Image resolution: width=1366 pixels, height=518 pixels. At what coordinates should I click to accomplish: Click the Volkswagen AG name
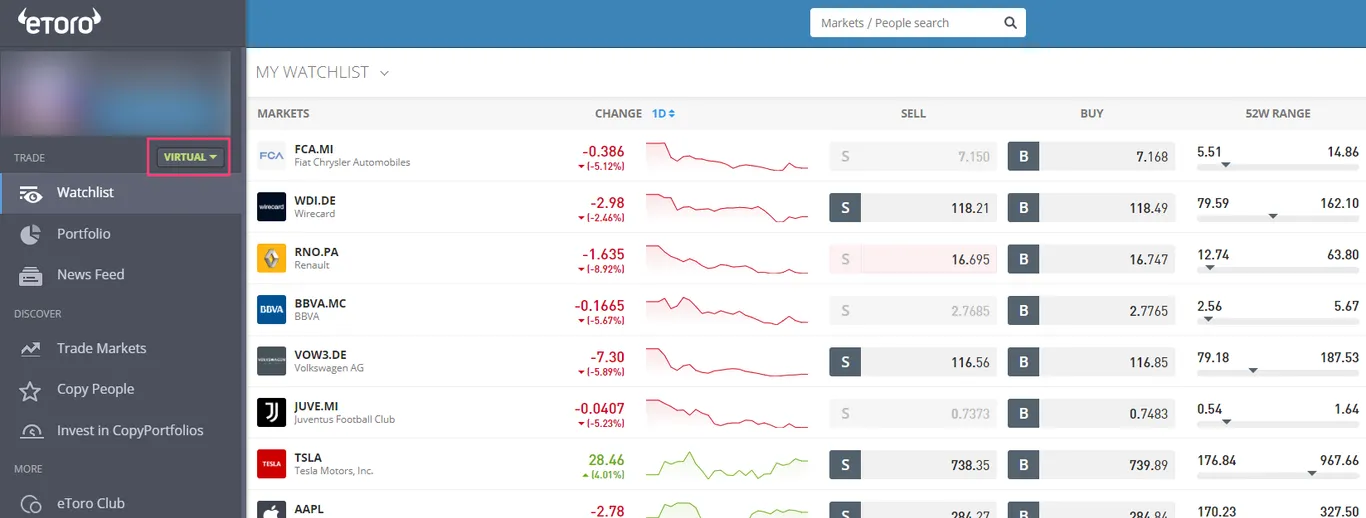point(329,368)
